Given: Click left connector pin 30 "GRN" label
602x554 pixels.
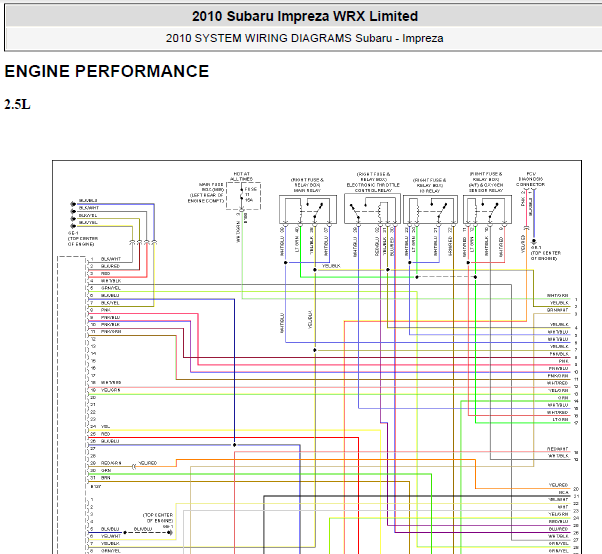Looking at the screenshot, I should click(x=106, y=470).
